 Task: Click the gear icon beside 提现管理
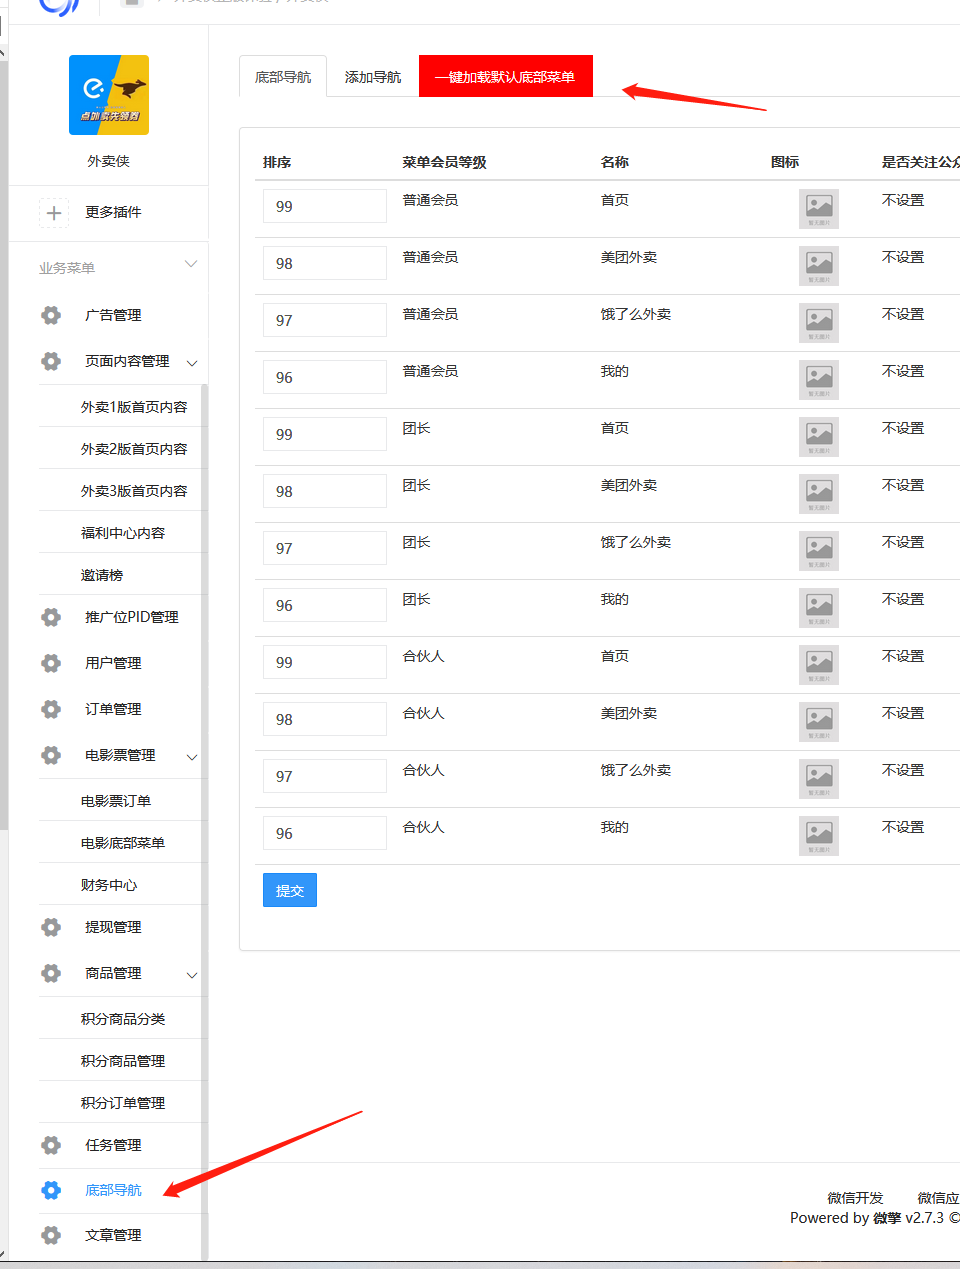[x=51, y=927]
